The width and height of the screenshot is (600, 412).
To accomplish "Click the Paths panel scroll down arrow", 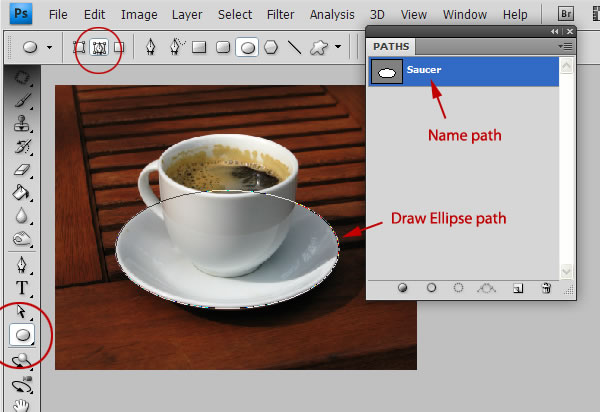I will [x=566, y=271].
